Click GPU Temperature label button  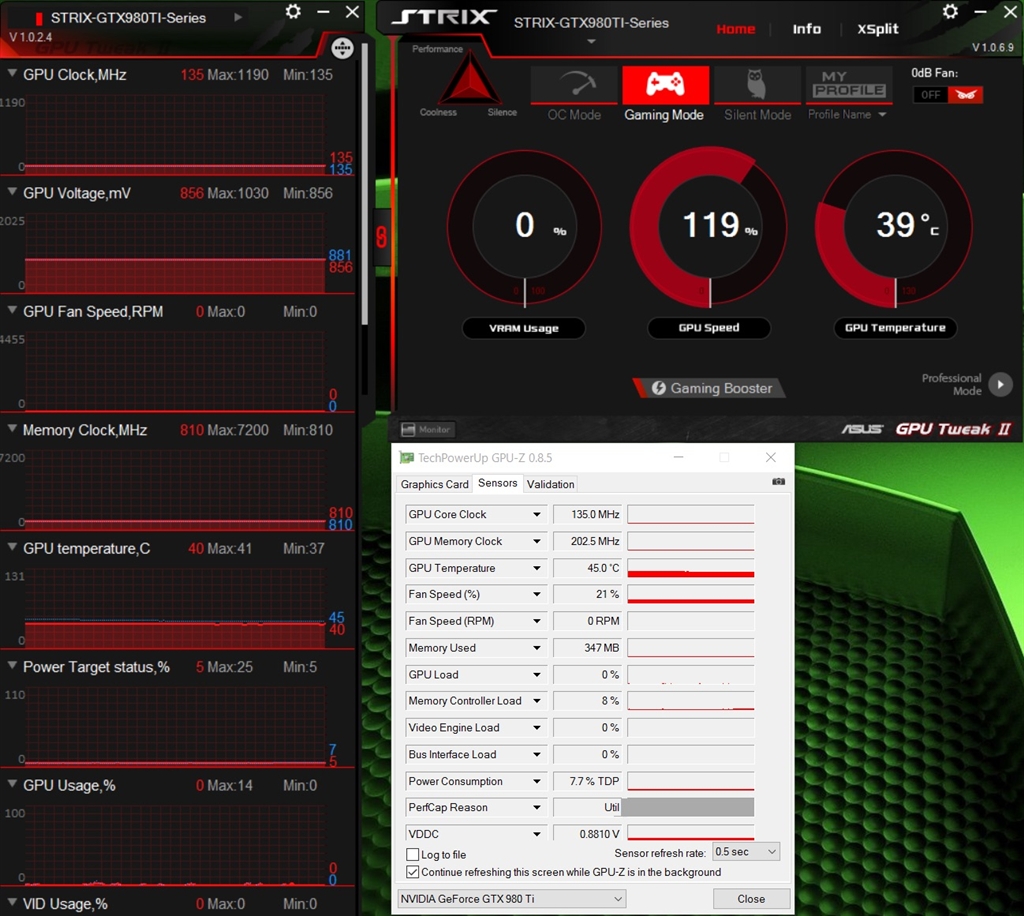pyautogui.click(x=895, y=328)
